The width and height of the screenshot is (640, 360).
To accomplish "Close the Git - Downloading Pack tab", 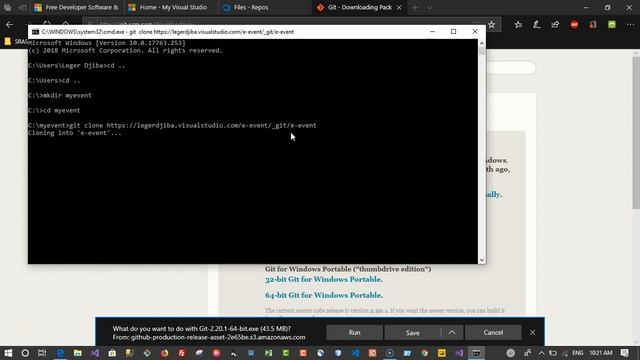I will click(399, 7).
